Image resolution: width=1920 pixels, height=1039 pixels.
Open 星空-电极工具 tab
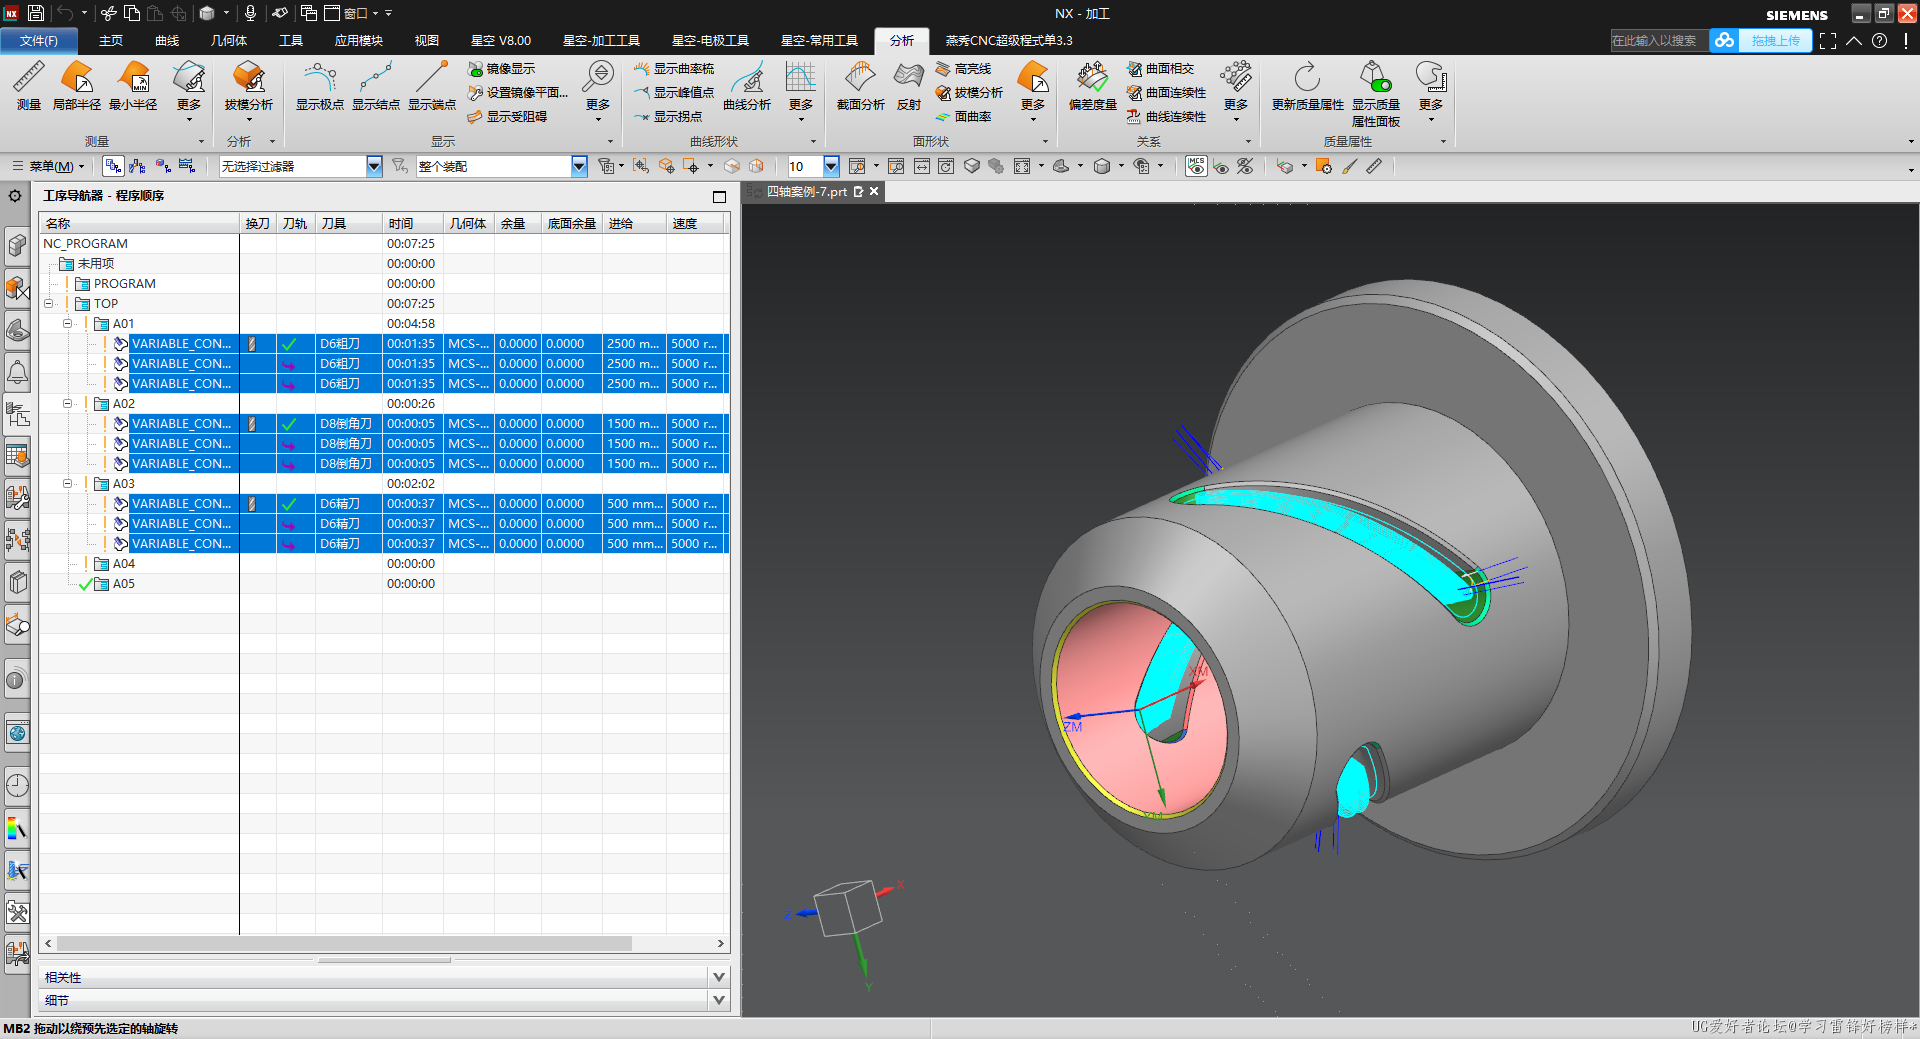point(710,41)
